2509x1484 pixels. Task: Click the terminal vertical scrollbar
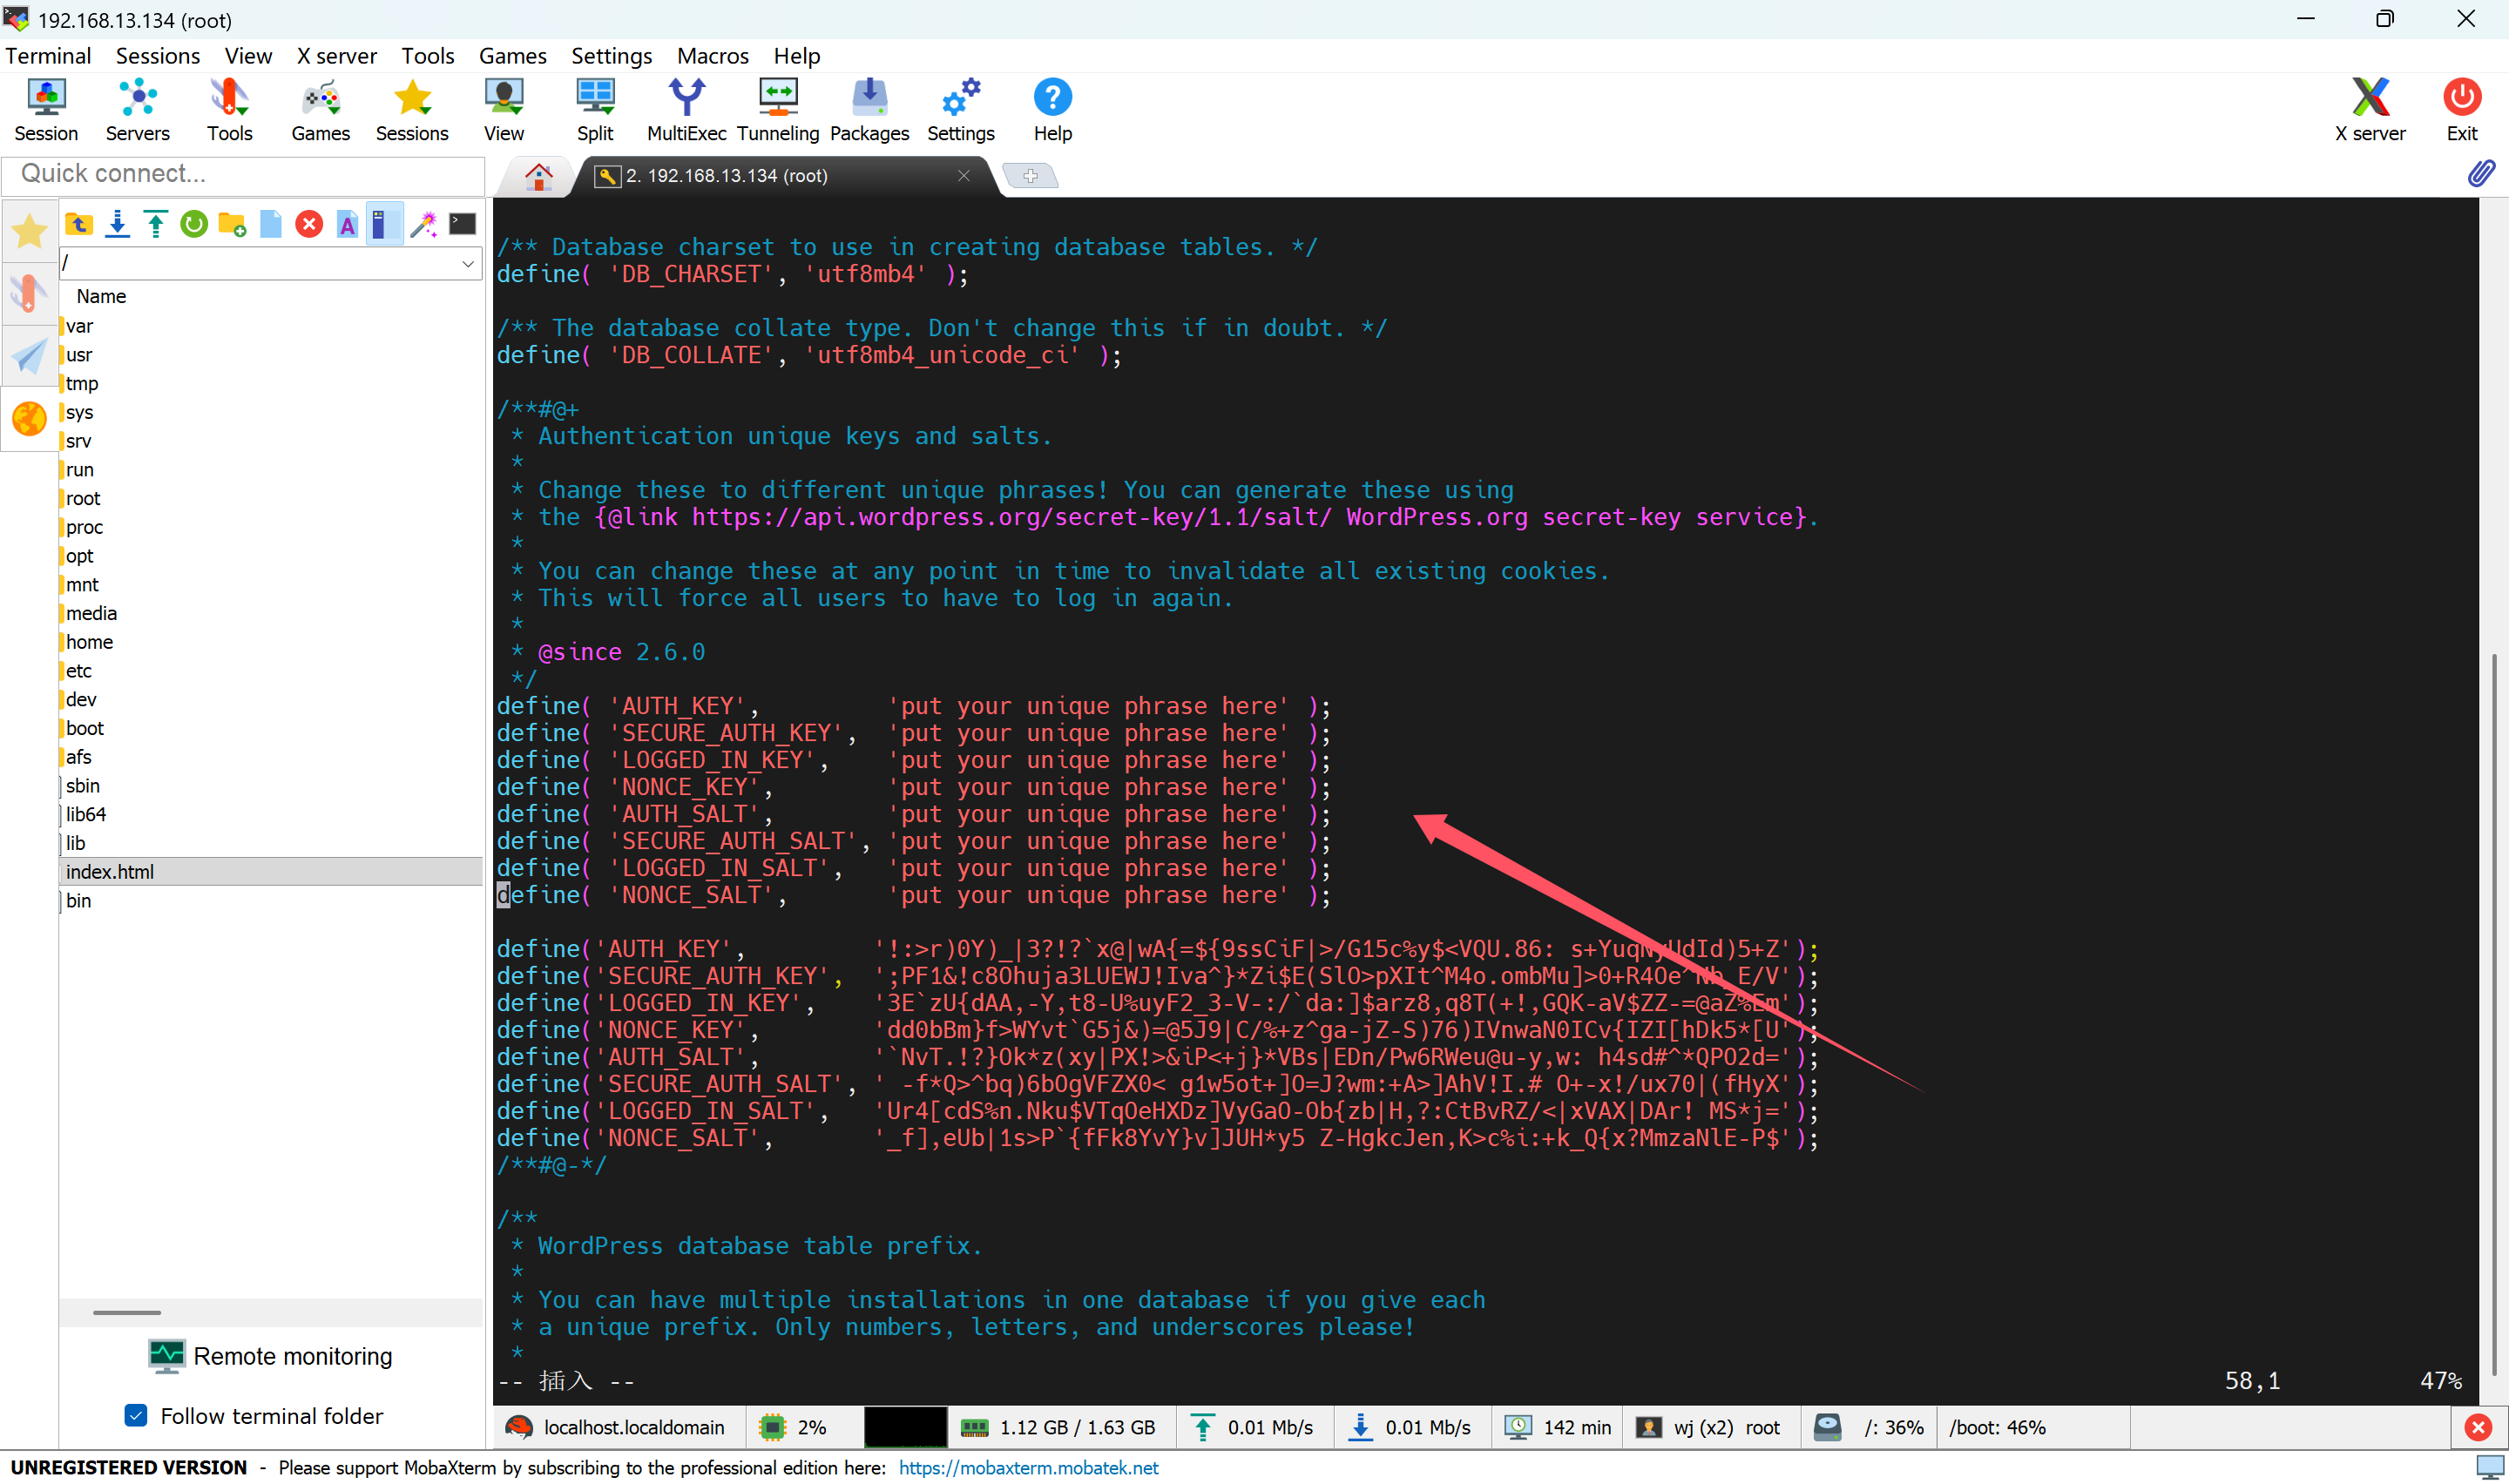pos(2494,1015)
